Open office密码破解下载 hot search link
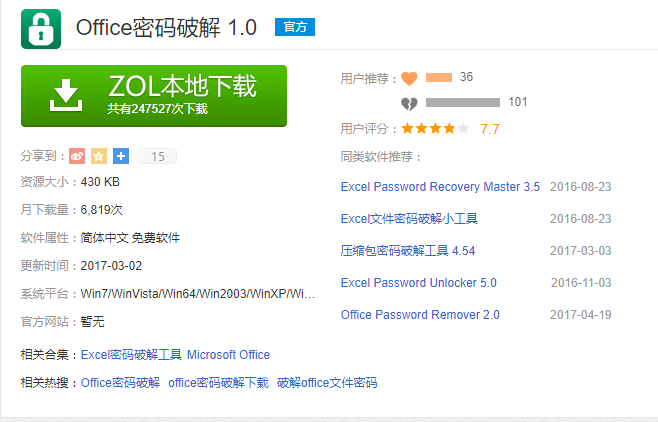Screen dimensions: 658x422 [x=218, y=383]
